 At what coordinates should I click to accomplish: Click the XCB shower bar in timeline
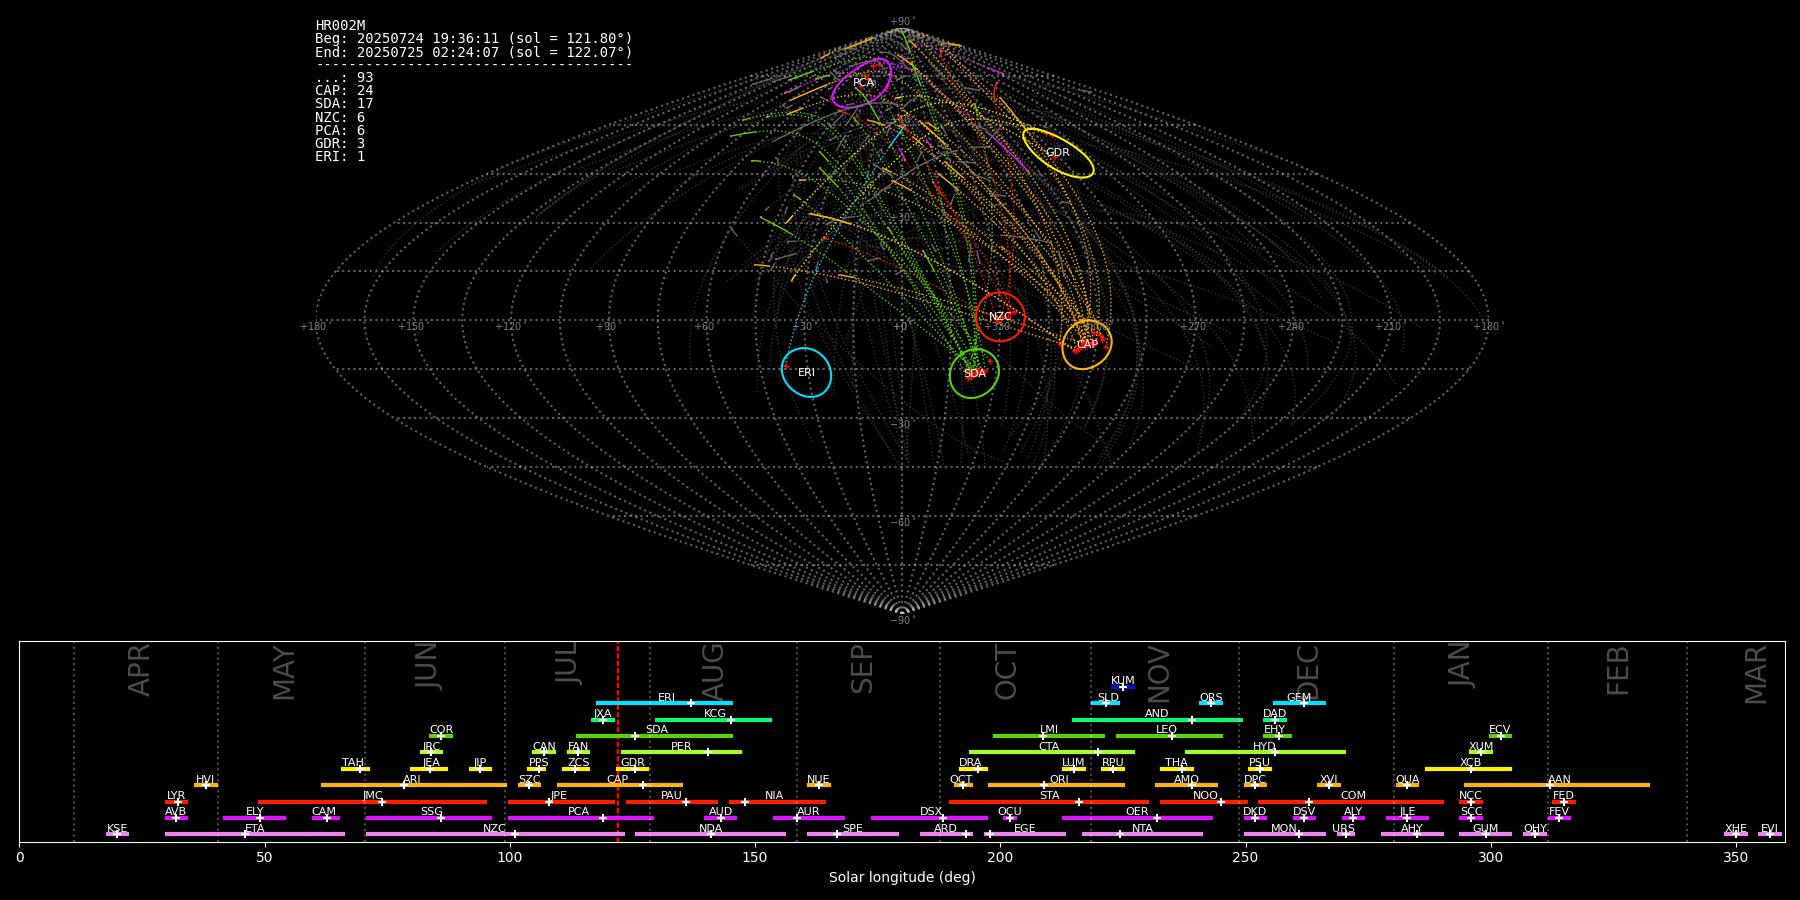pos(1468,769)
